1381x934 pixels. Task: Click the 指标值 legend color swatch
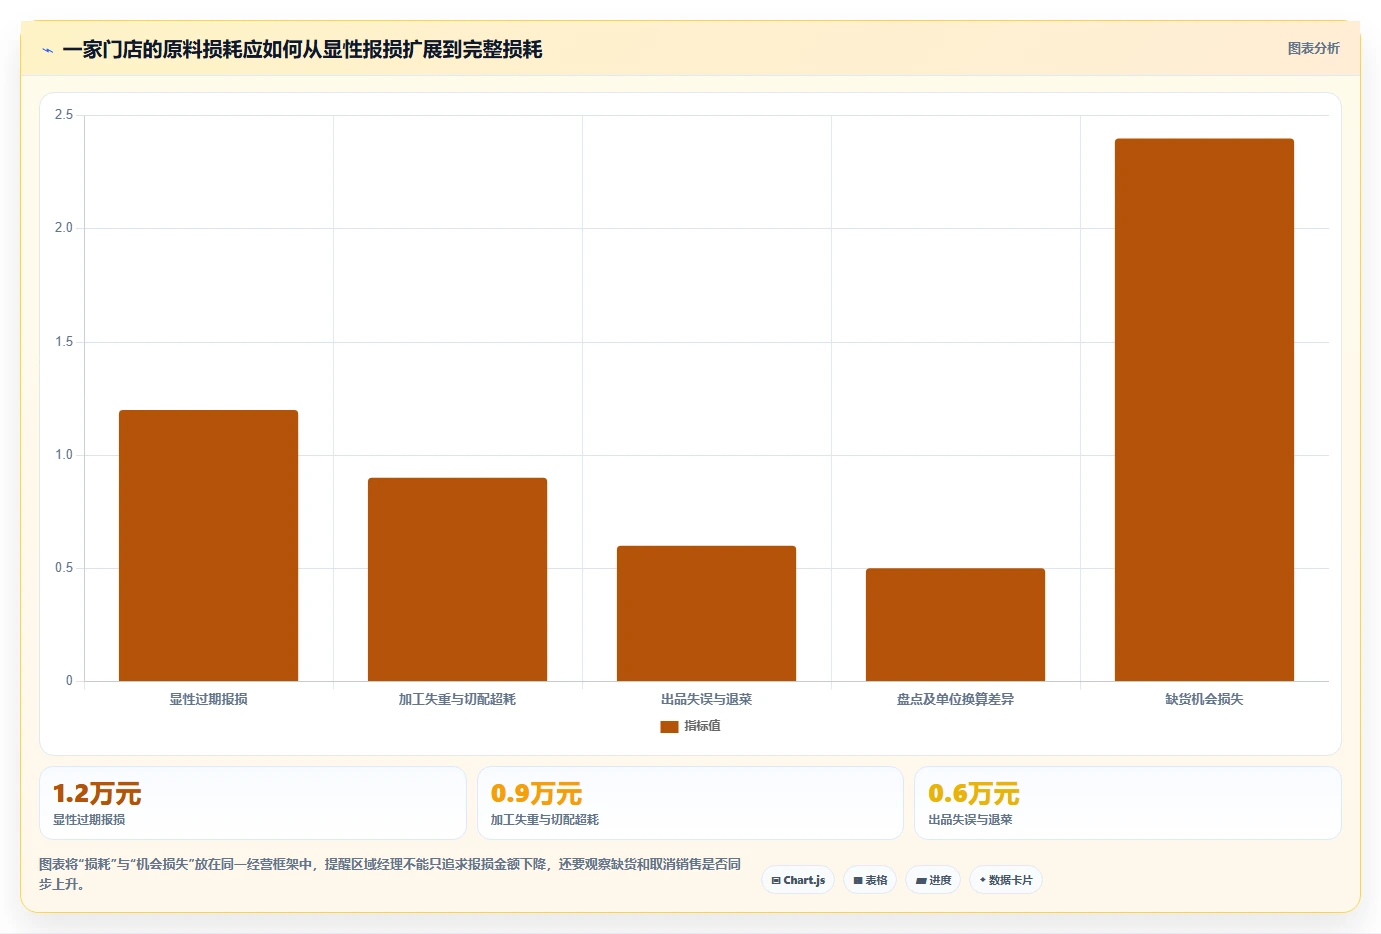[x=669, y=727]
